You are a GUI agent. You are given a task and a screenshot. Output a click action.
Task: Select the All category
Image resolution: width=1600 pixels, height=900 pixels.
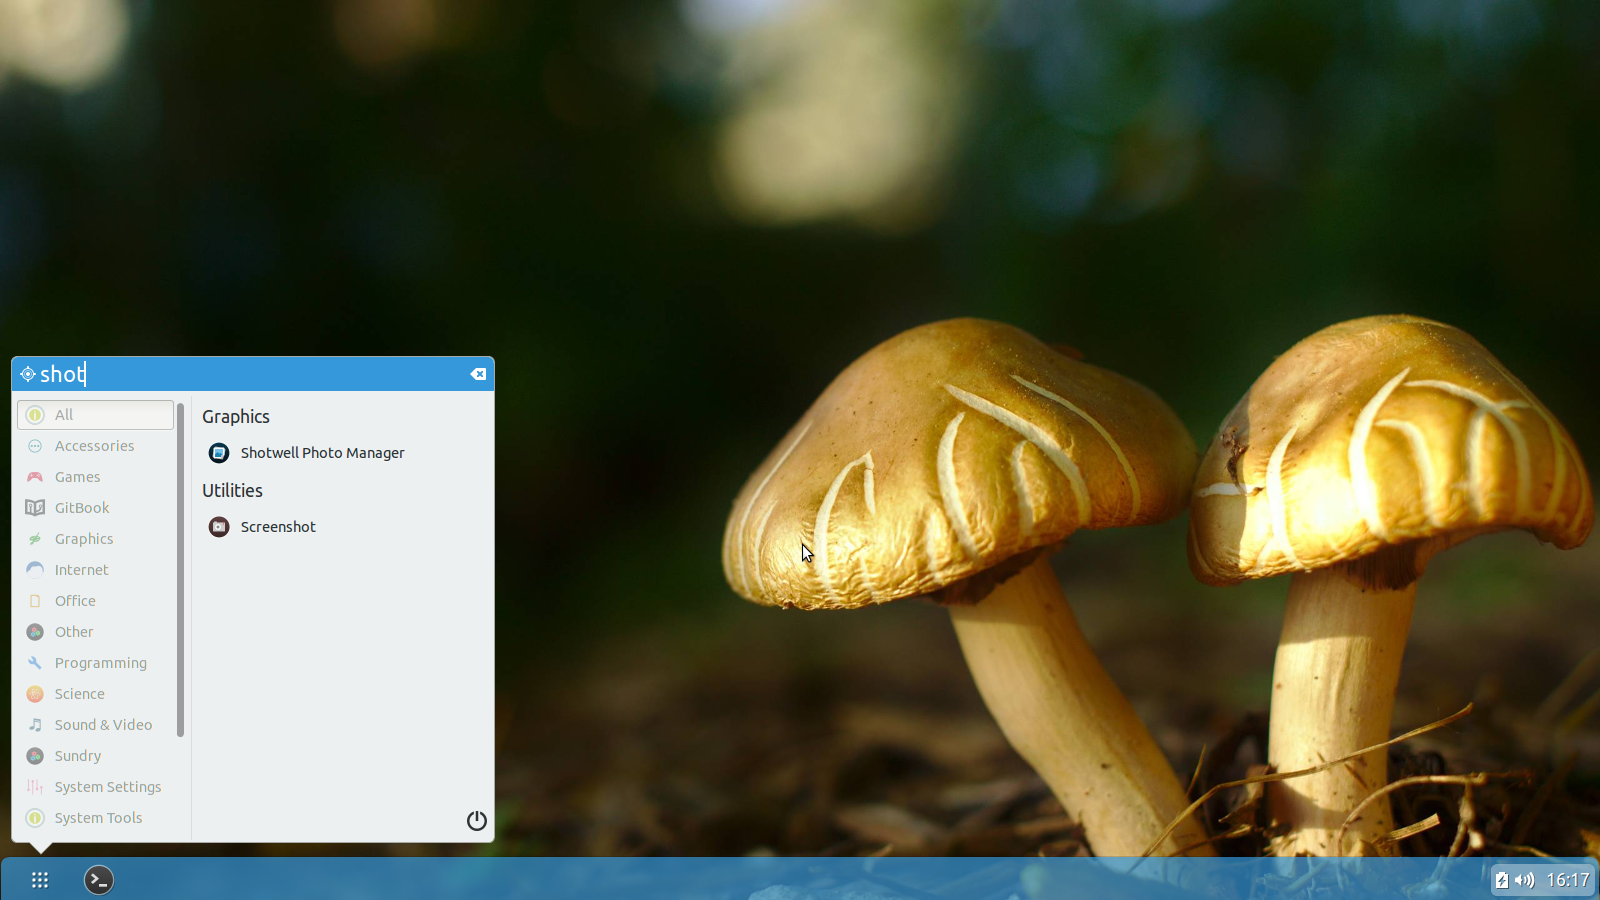(95, 415)
